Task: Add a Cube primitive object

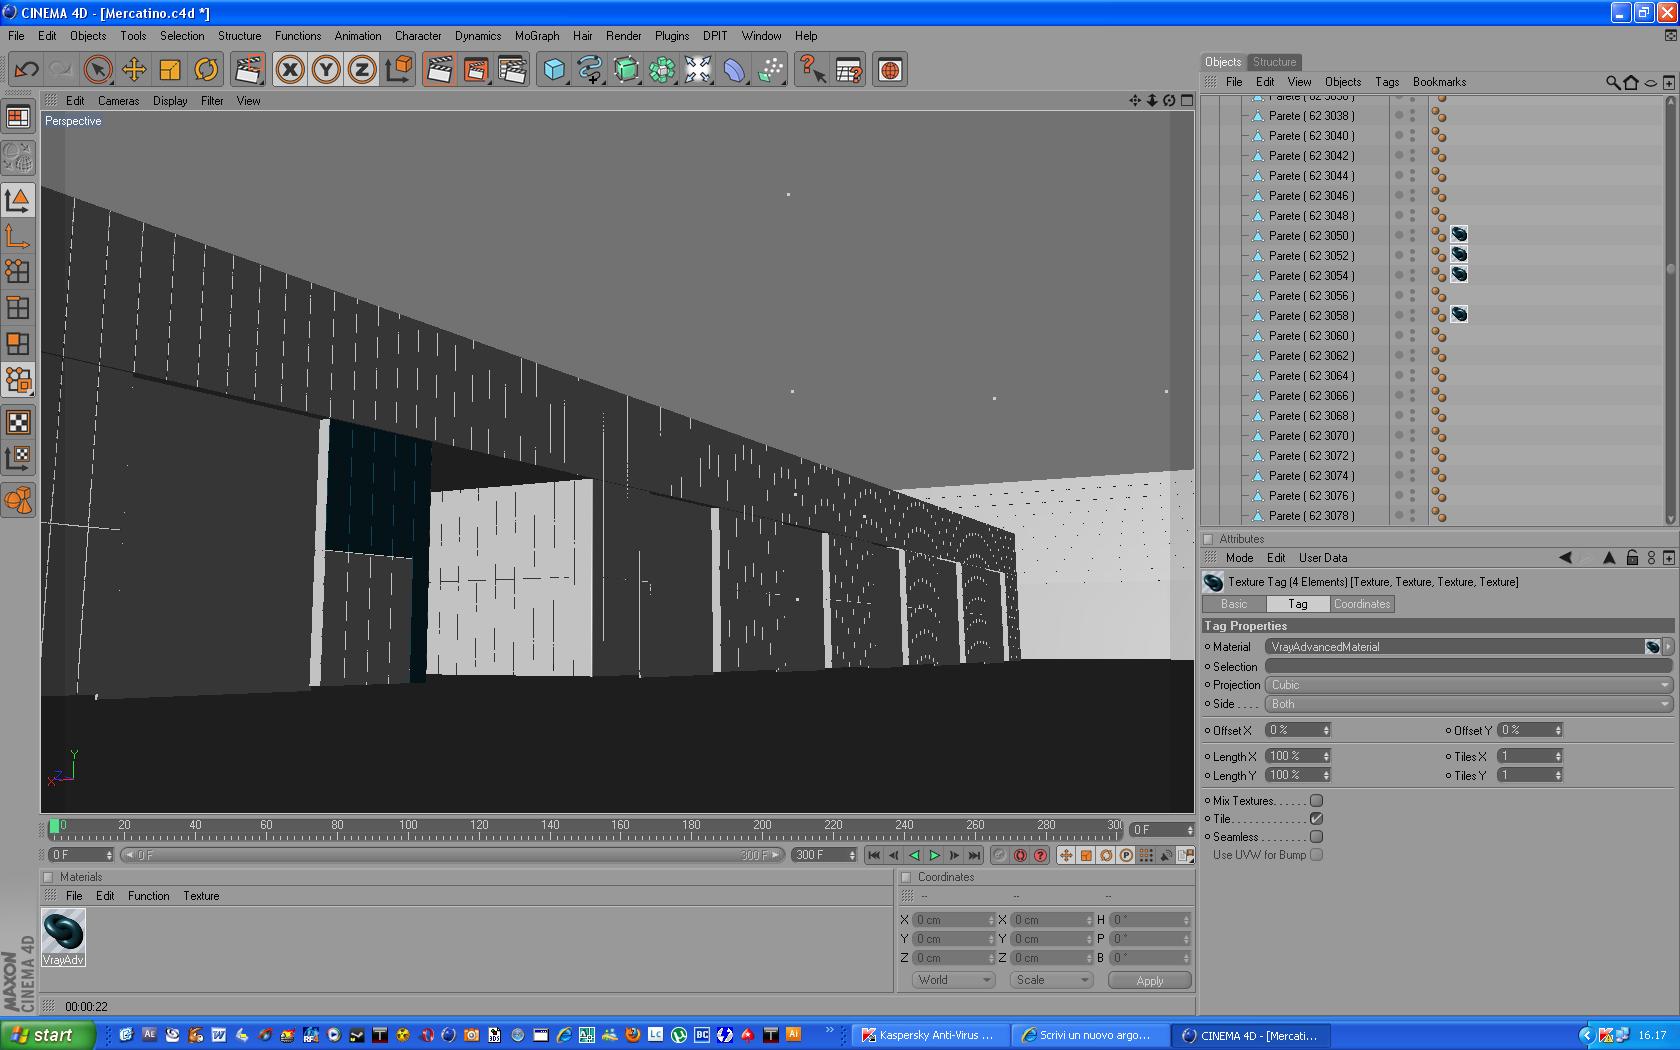Action: pyautogui.click(x=554, y=70)
